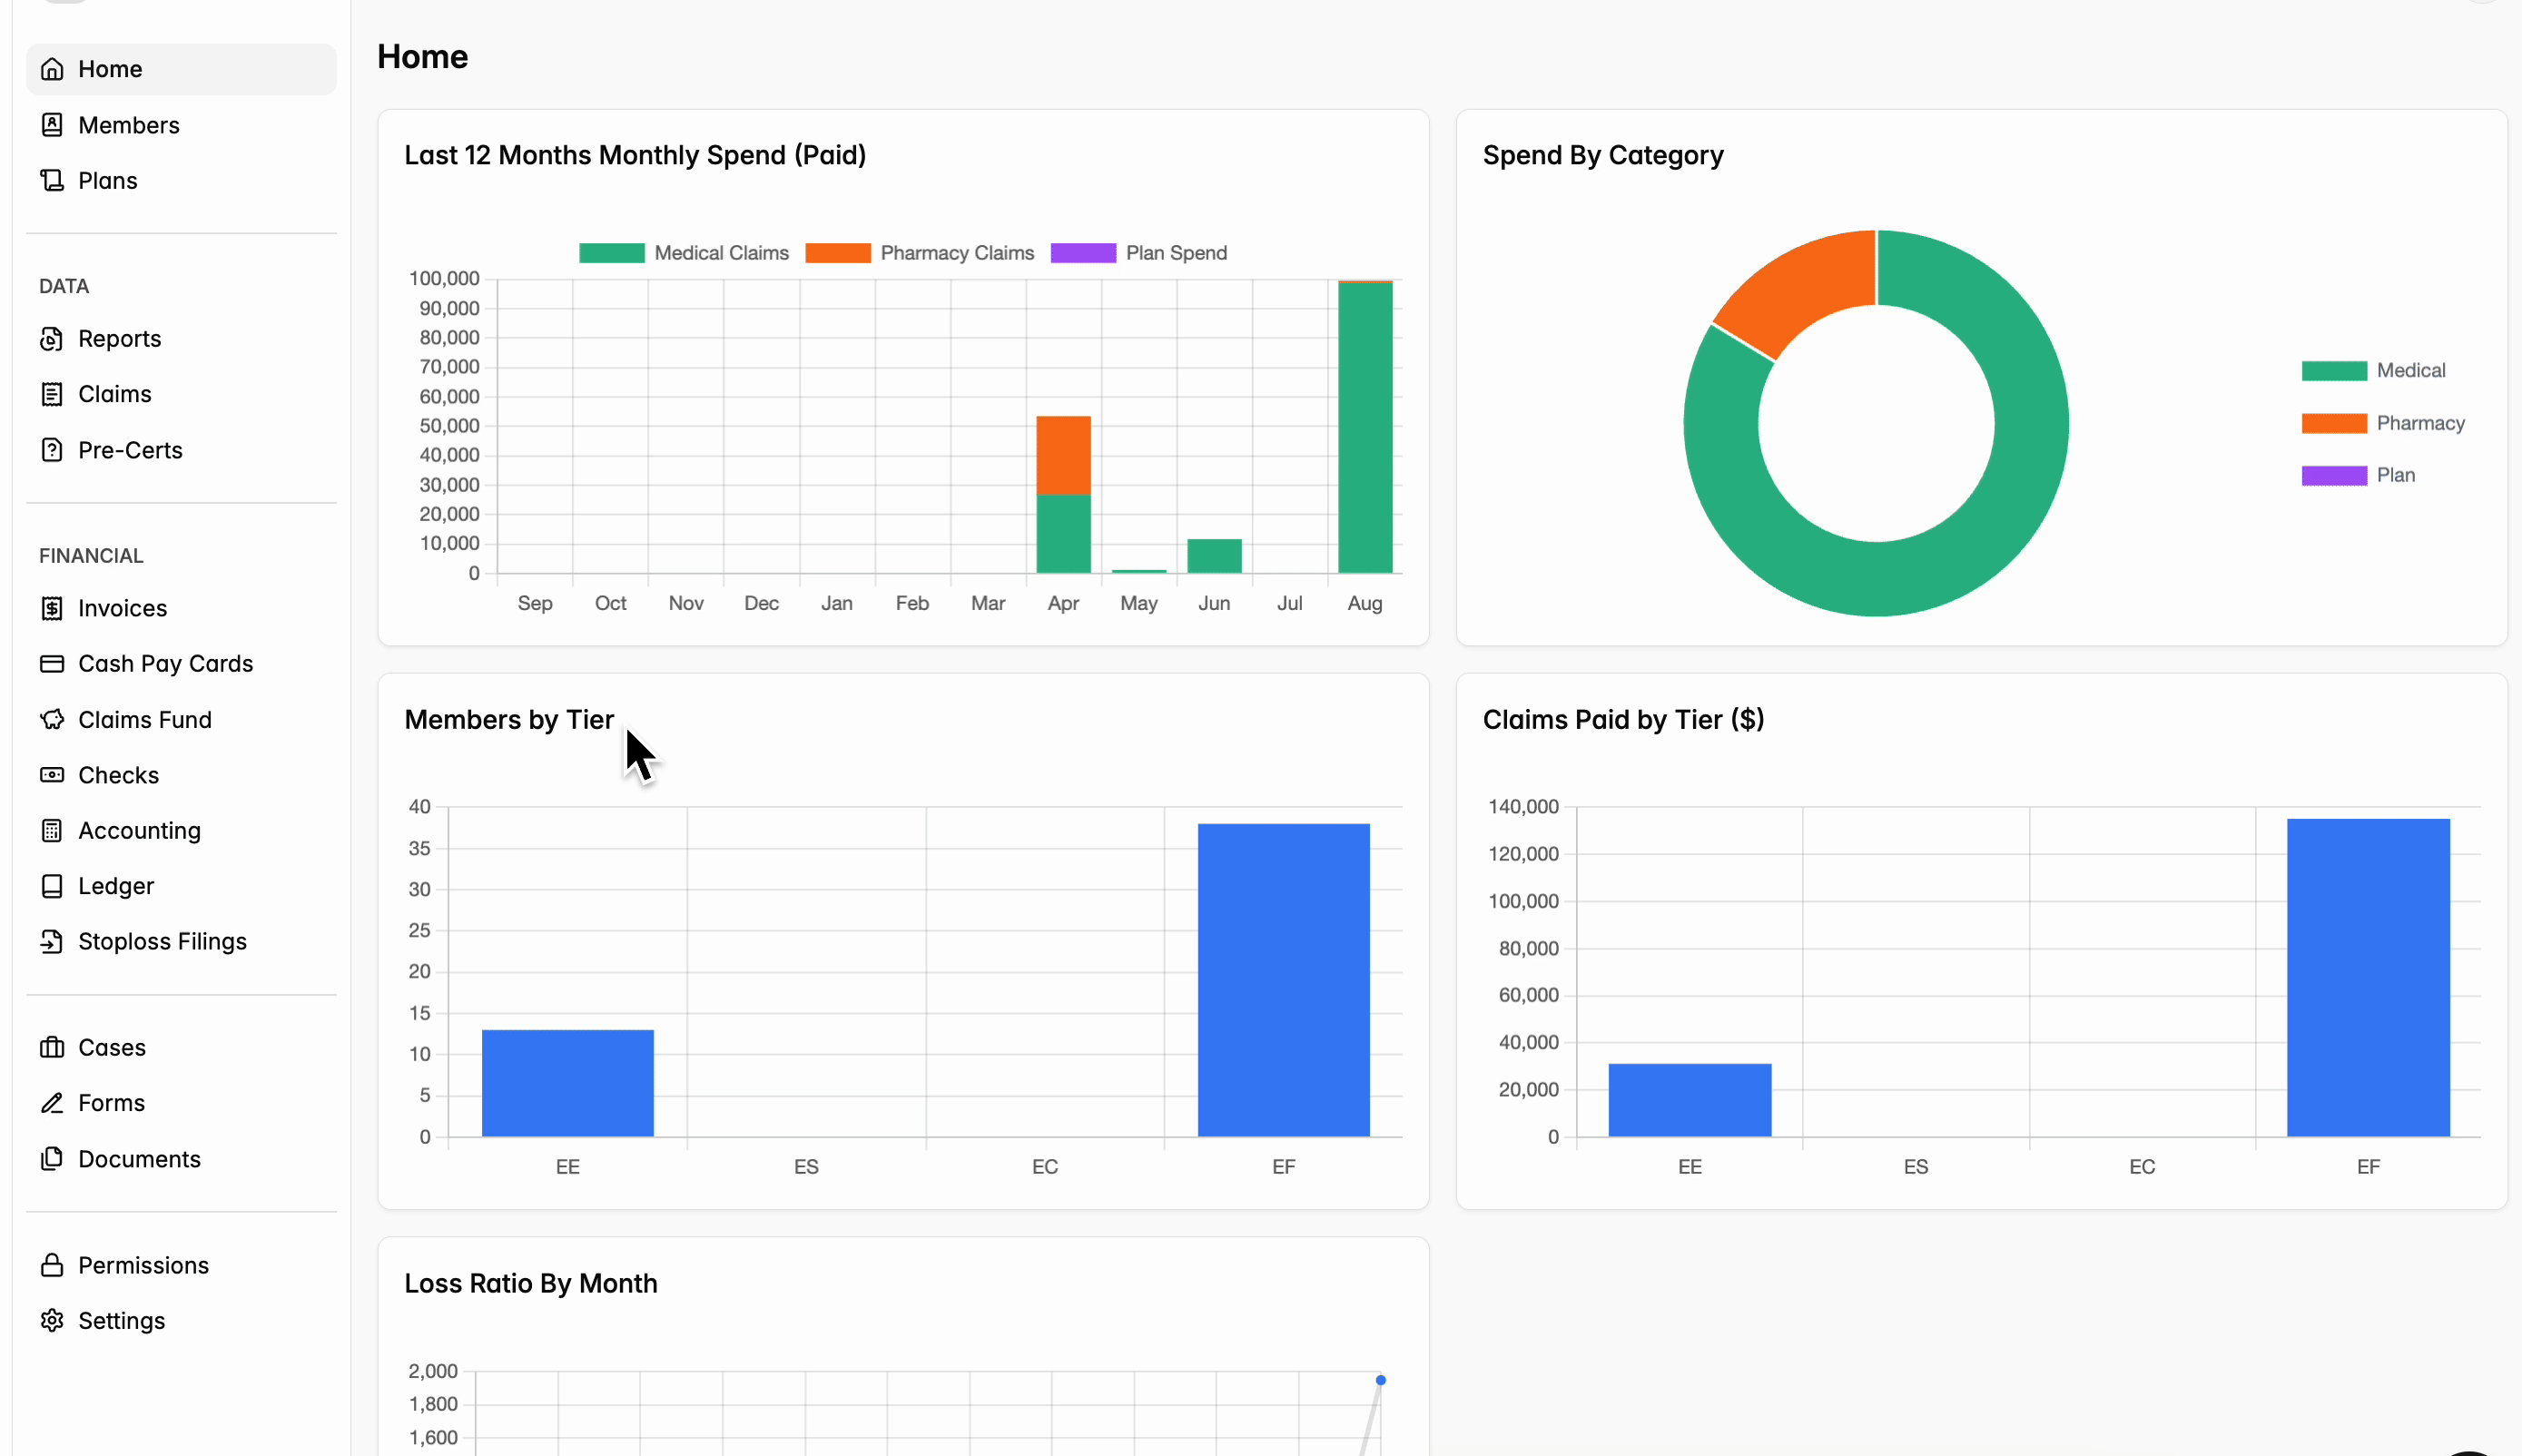Image resolution: width=2522 pixels, height=1456 pixels.
Task: Click the Claims Fund piggy bank icon
Action: pos(52,719)
